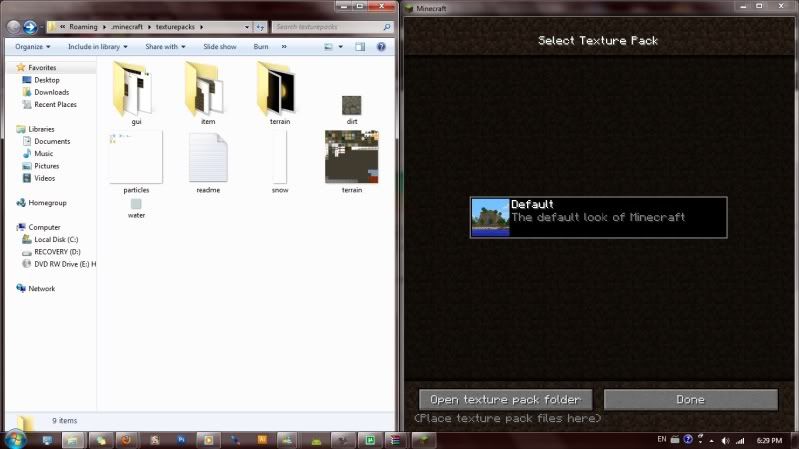The image size is (799, 449).
Task: Go back in Explorer navigation
Action: click(14, 27)
